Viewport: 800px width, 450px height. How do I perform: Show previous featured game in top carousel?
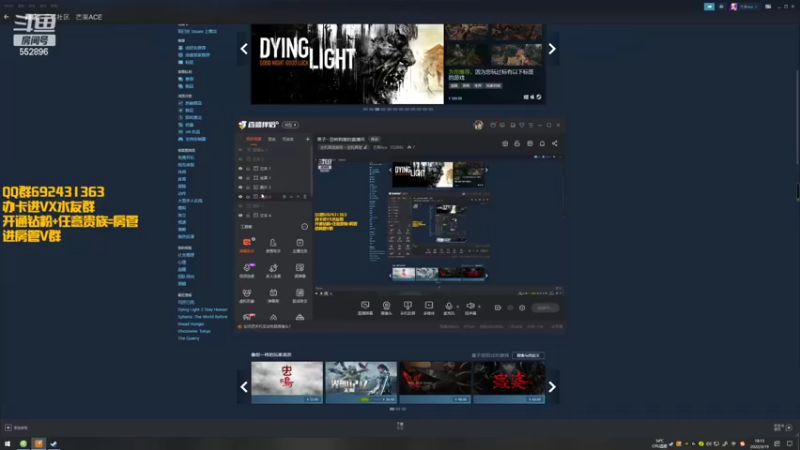pos(244,49)
